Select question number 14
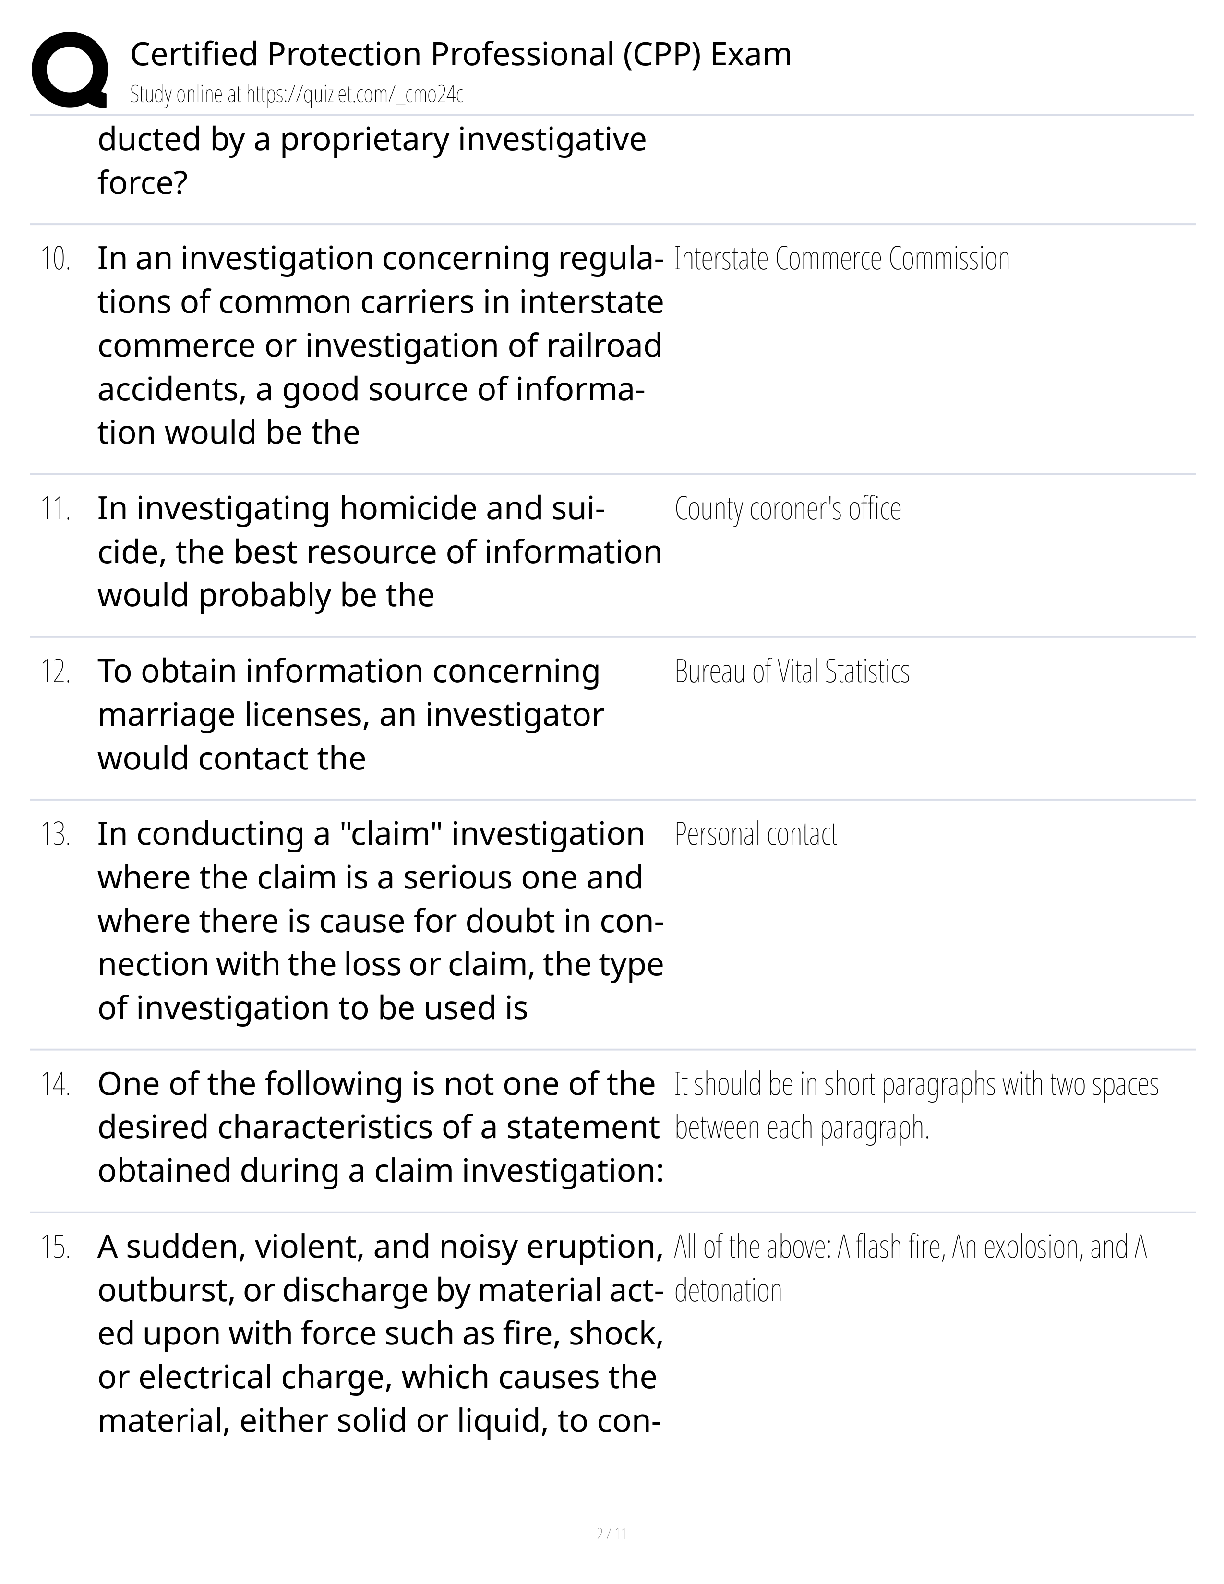The height and width of the screenshot is (1584, 1224). (x=56, y=1085)
